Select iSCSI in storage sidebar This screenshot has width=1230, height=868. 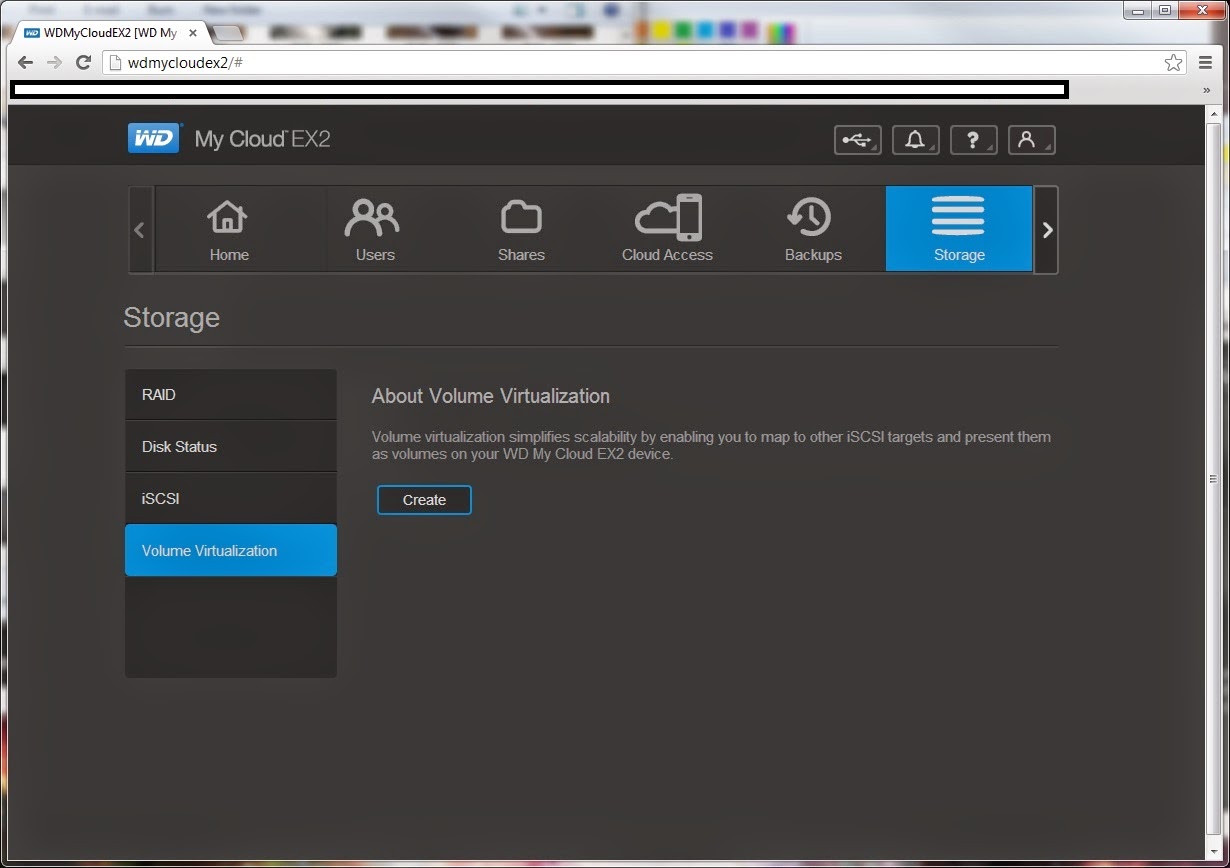click(231, 499)
